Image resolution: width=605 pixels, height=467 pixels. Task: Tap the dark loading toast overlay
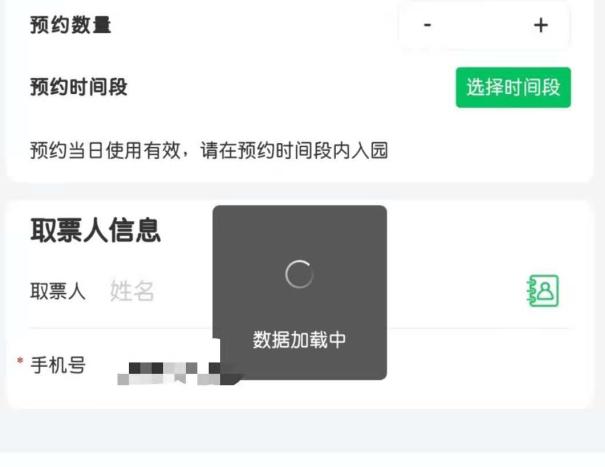point(300,293)
